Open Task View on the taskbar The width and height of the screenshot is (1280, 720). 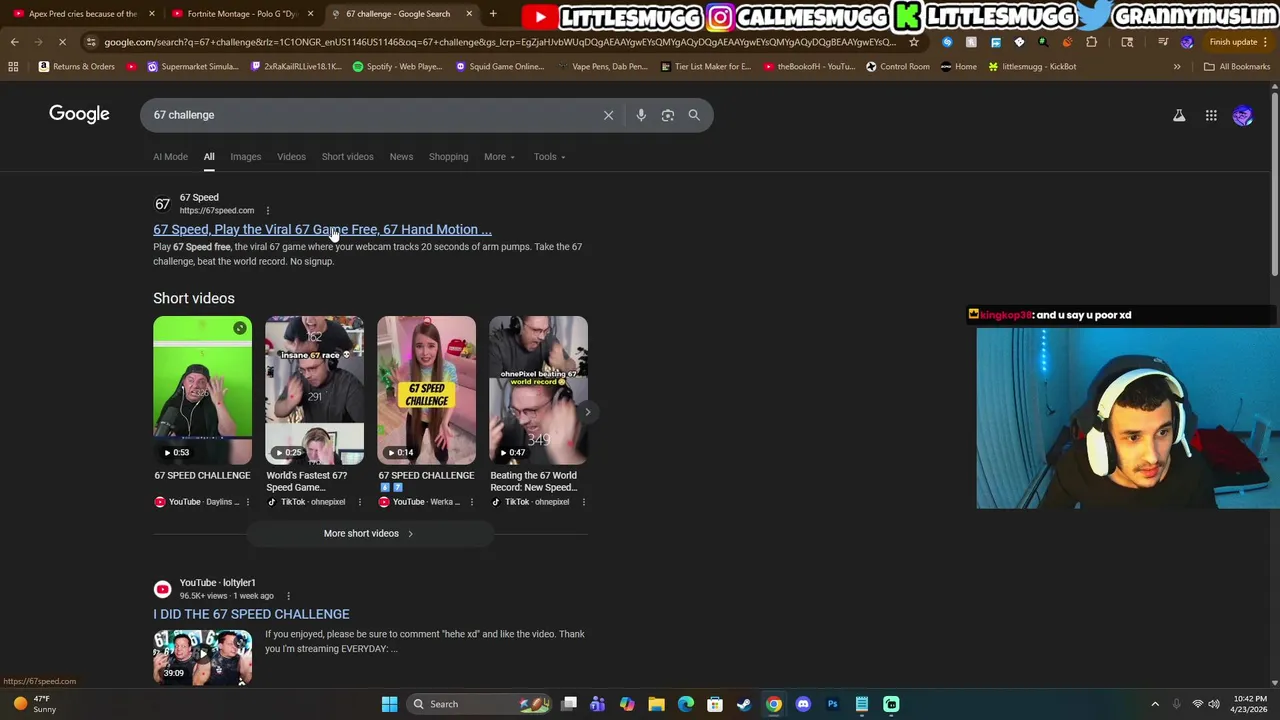click(568, 704)
